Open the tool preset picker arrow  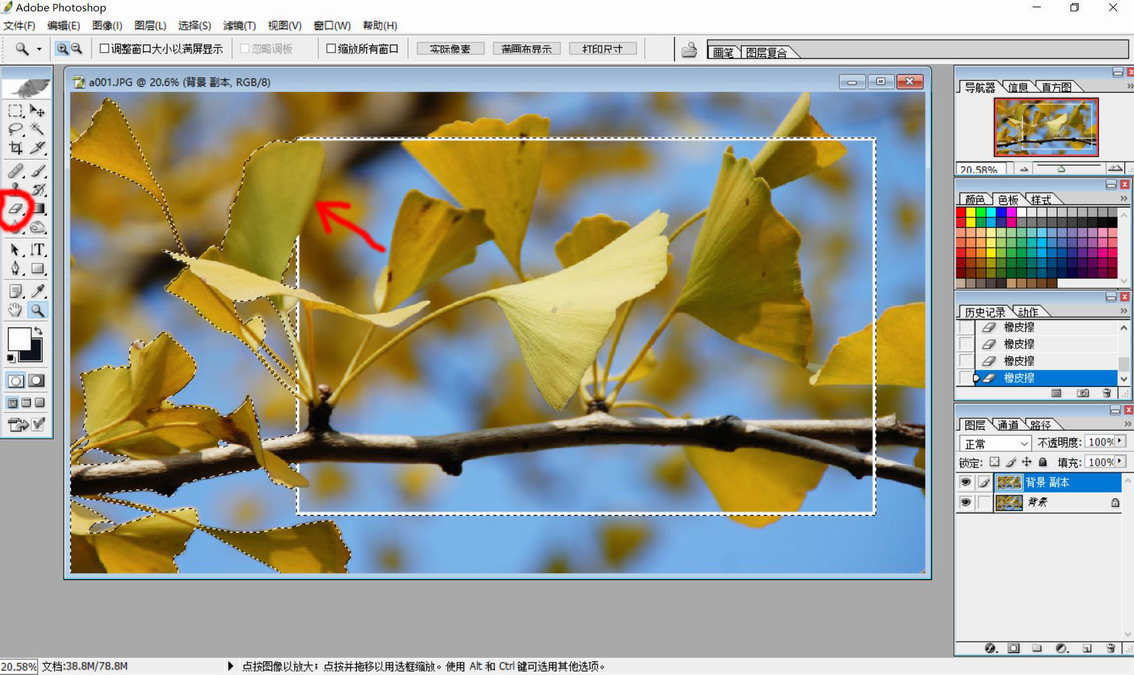click(40, 49)
